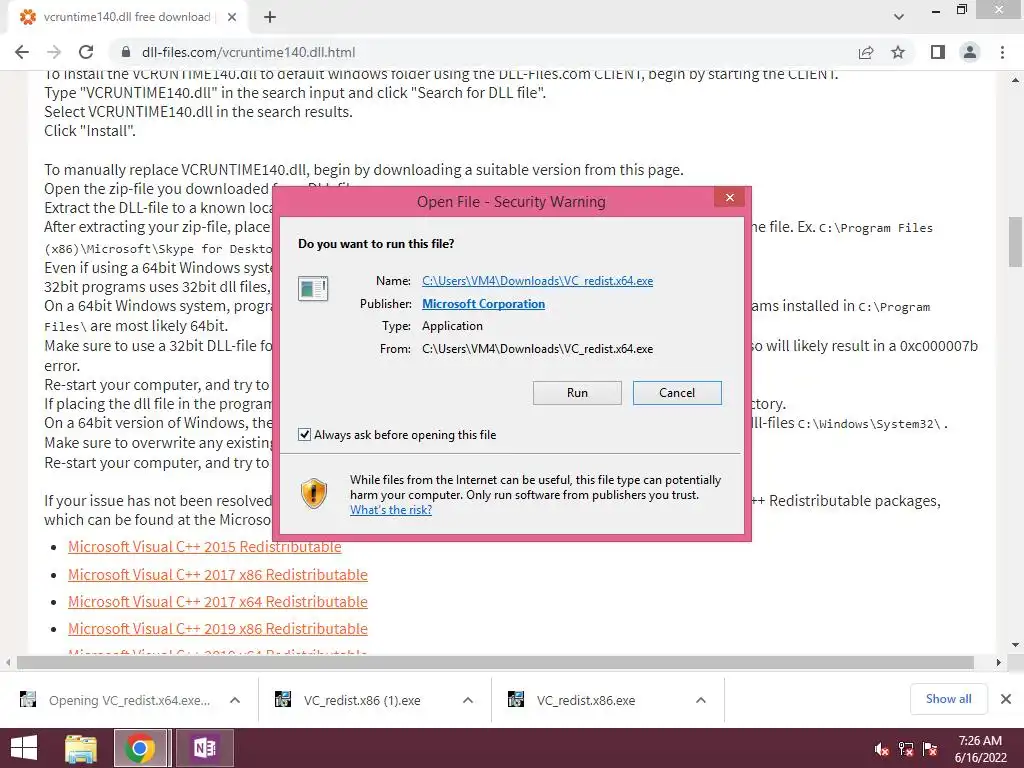The image size is (1024, 768).
Task: Open the VC_redist.x64.exe file path link
Action: pyautogui.click(x=537, y=281)
